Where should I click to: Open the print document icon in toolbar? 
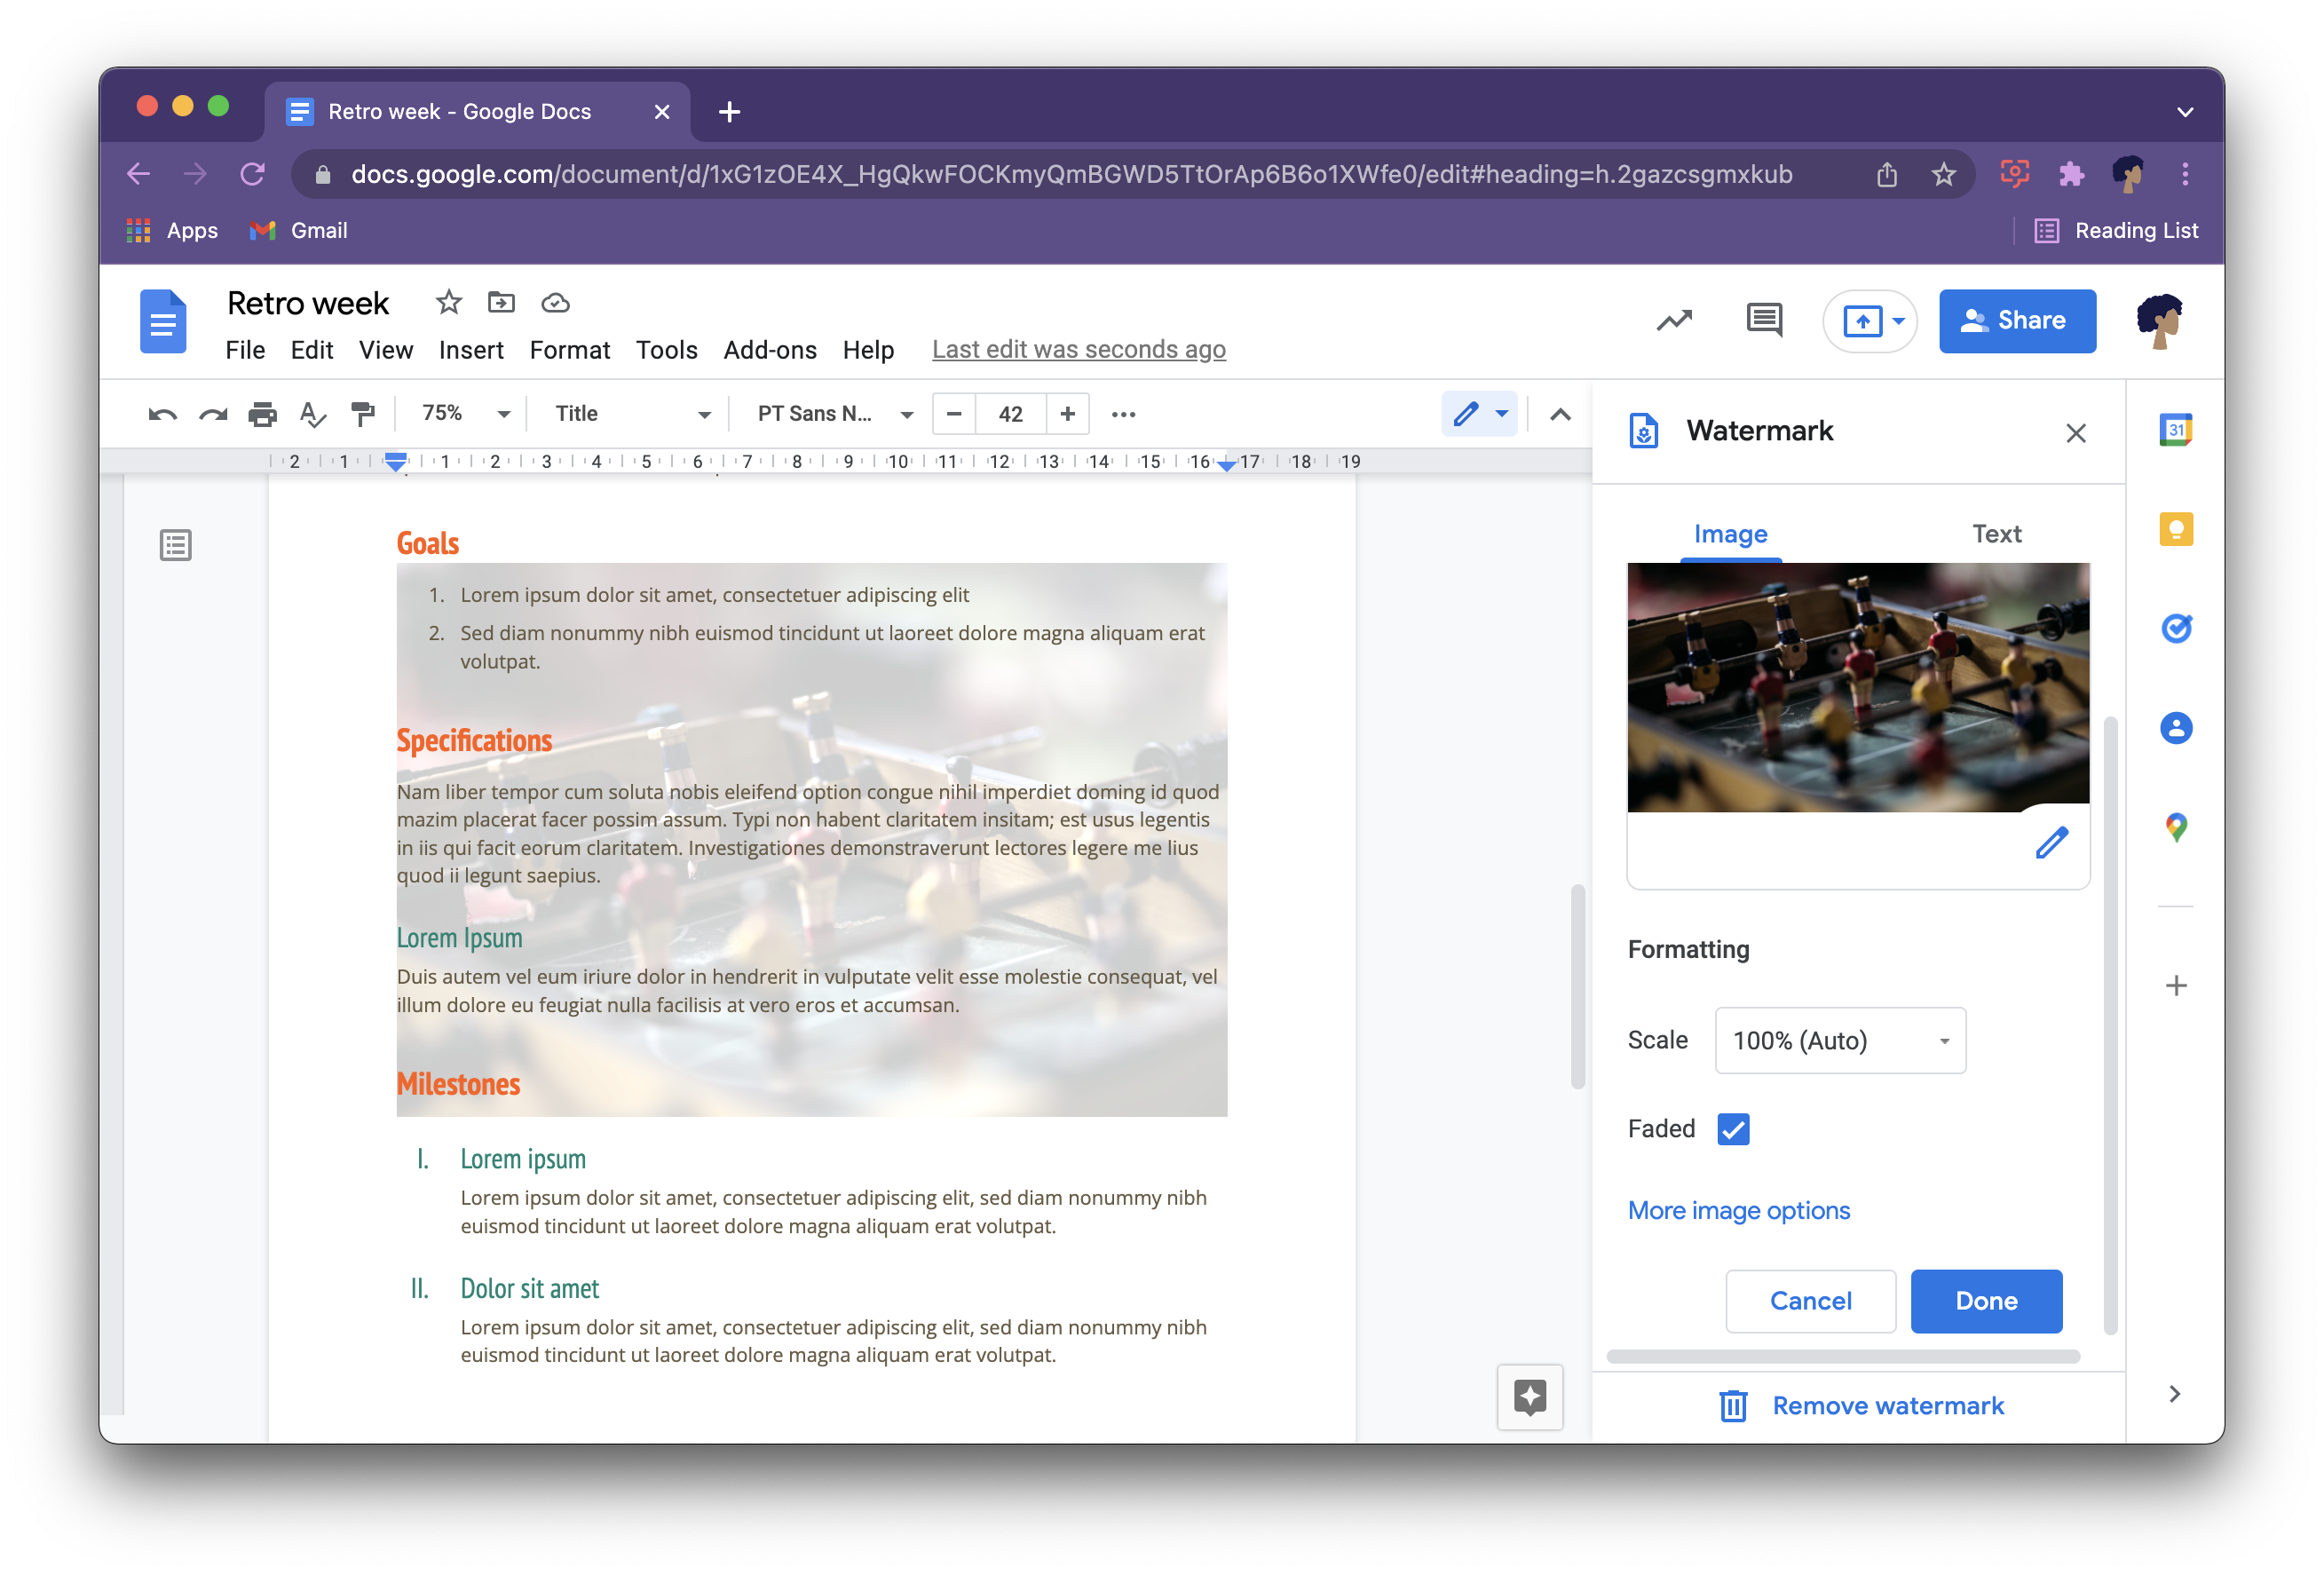pyautogui.click(x=260, y=413)
